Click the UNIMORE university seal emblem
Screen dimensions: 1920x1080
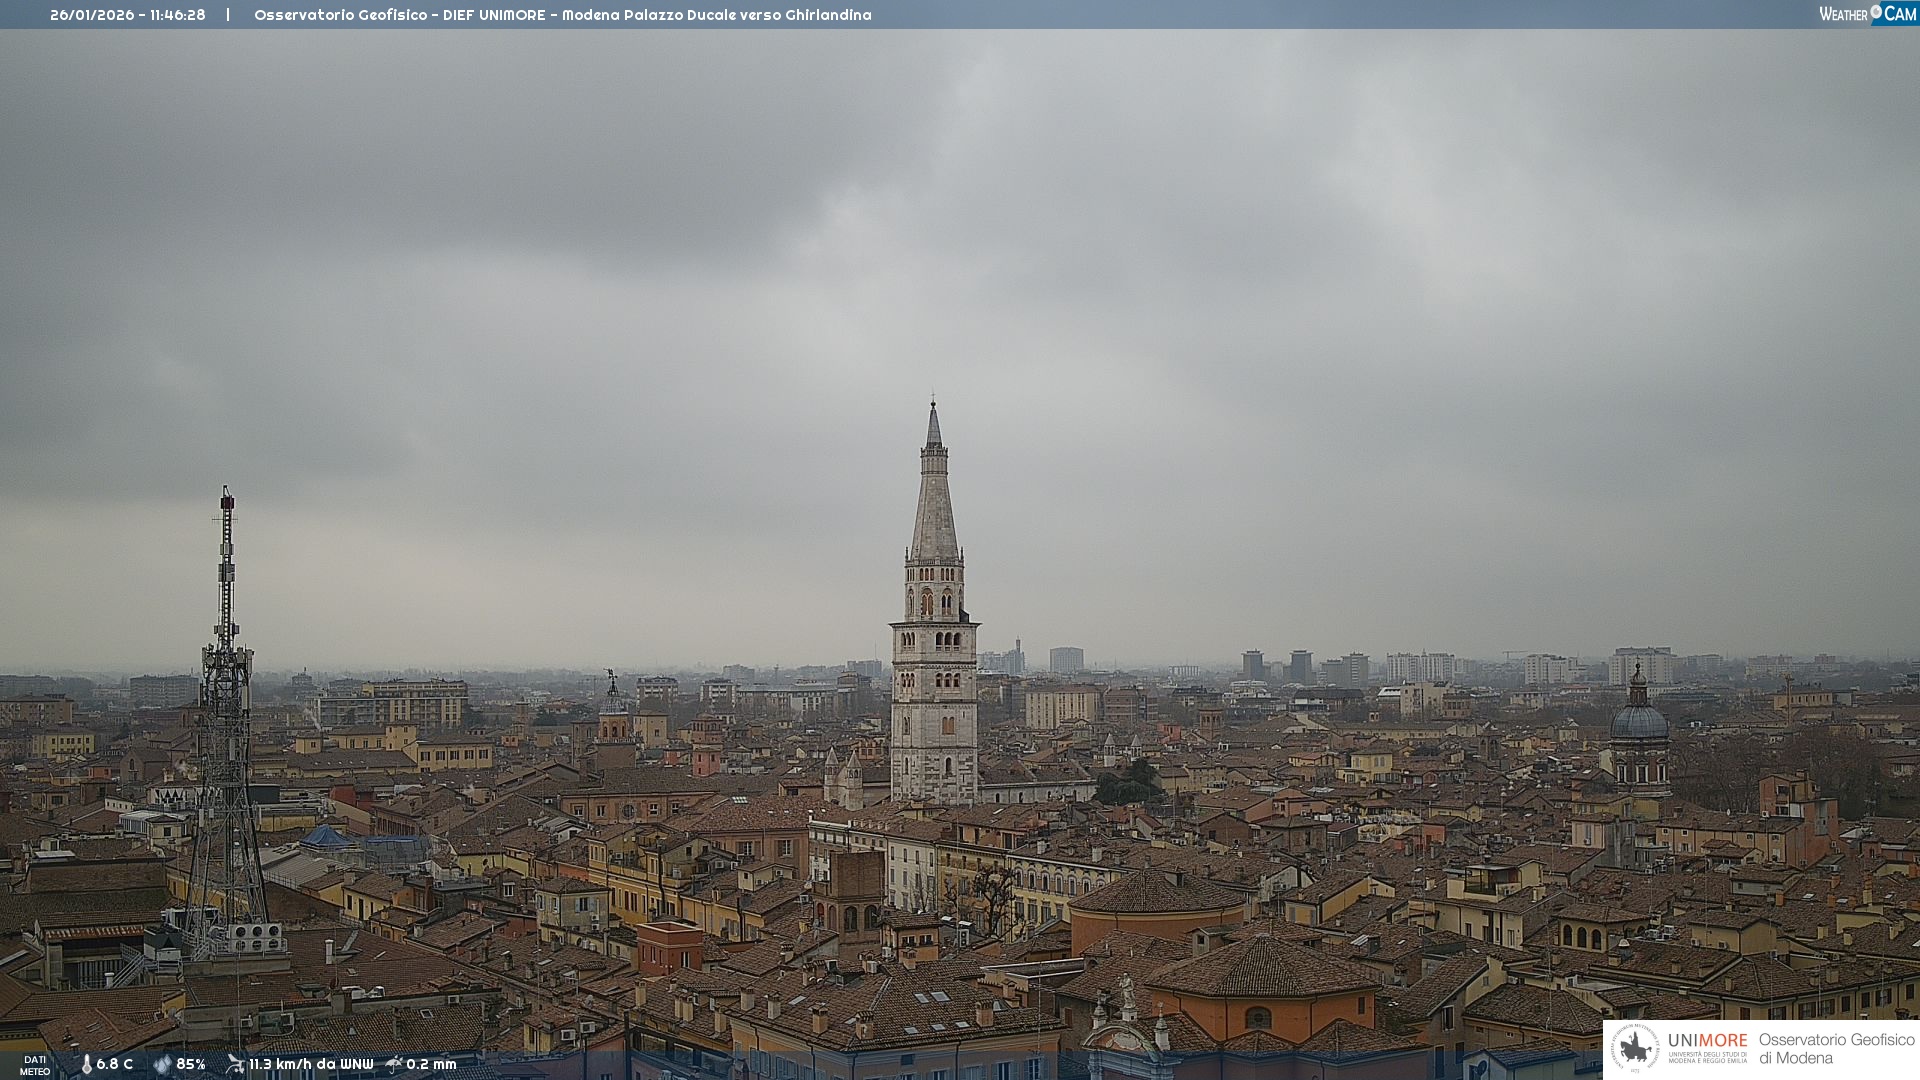coord(1635,1049)
